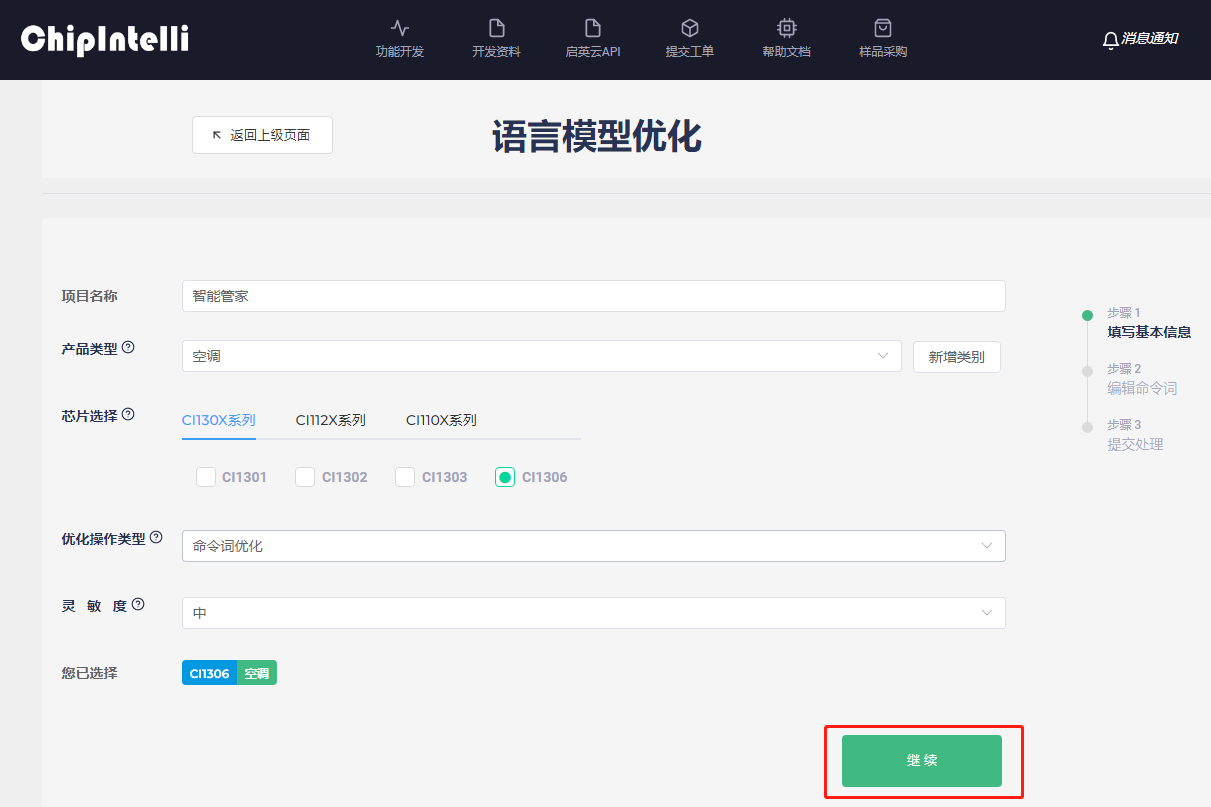Click the 启英云API file icon
The image size is (1211, 807).
[x=593, y=28]
